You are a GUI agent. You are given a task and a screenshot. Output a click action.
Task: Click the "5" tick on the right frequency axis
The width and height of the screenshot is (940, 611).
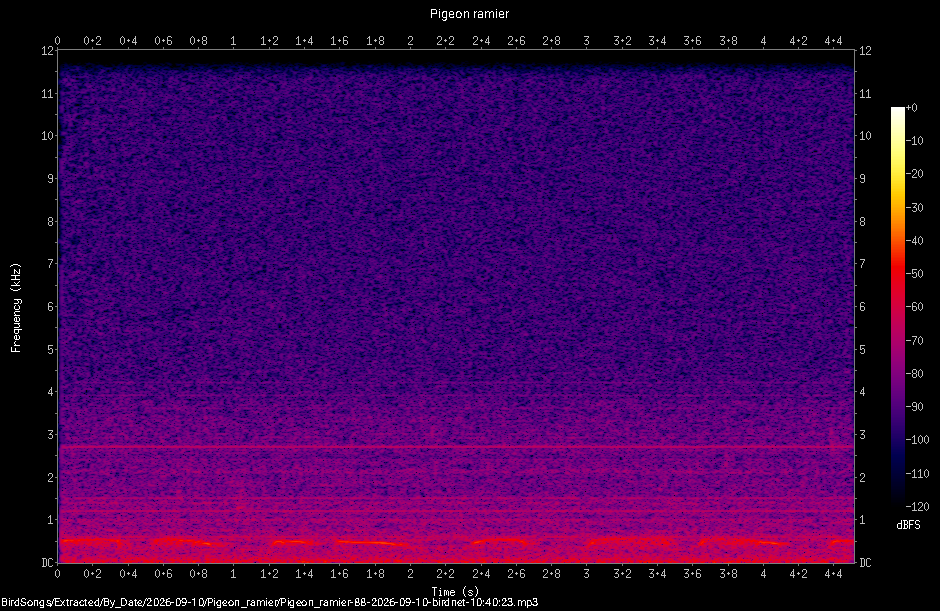[x=863, y=350]
